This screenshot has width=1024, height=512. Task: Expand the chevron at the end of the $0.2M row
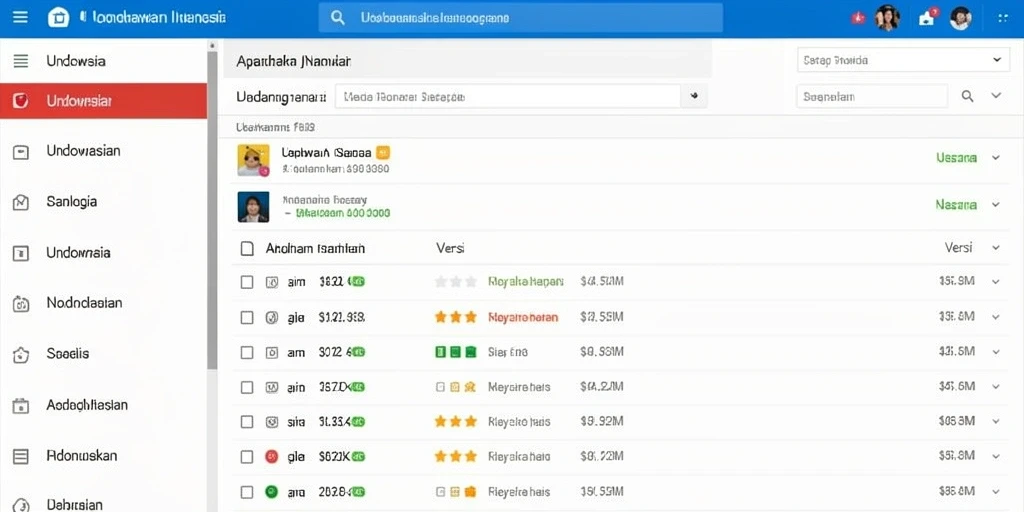[996, 387]
